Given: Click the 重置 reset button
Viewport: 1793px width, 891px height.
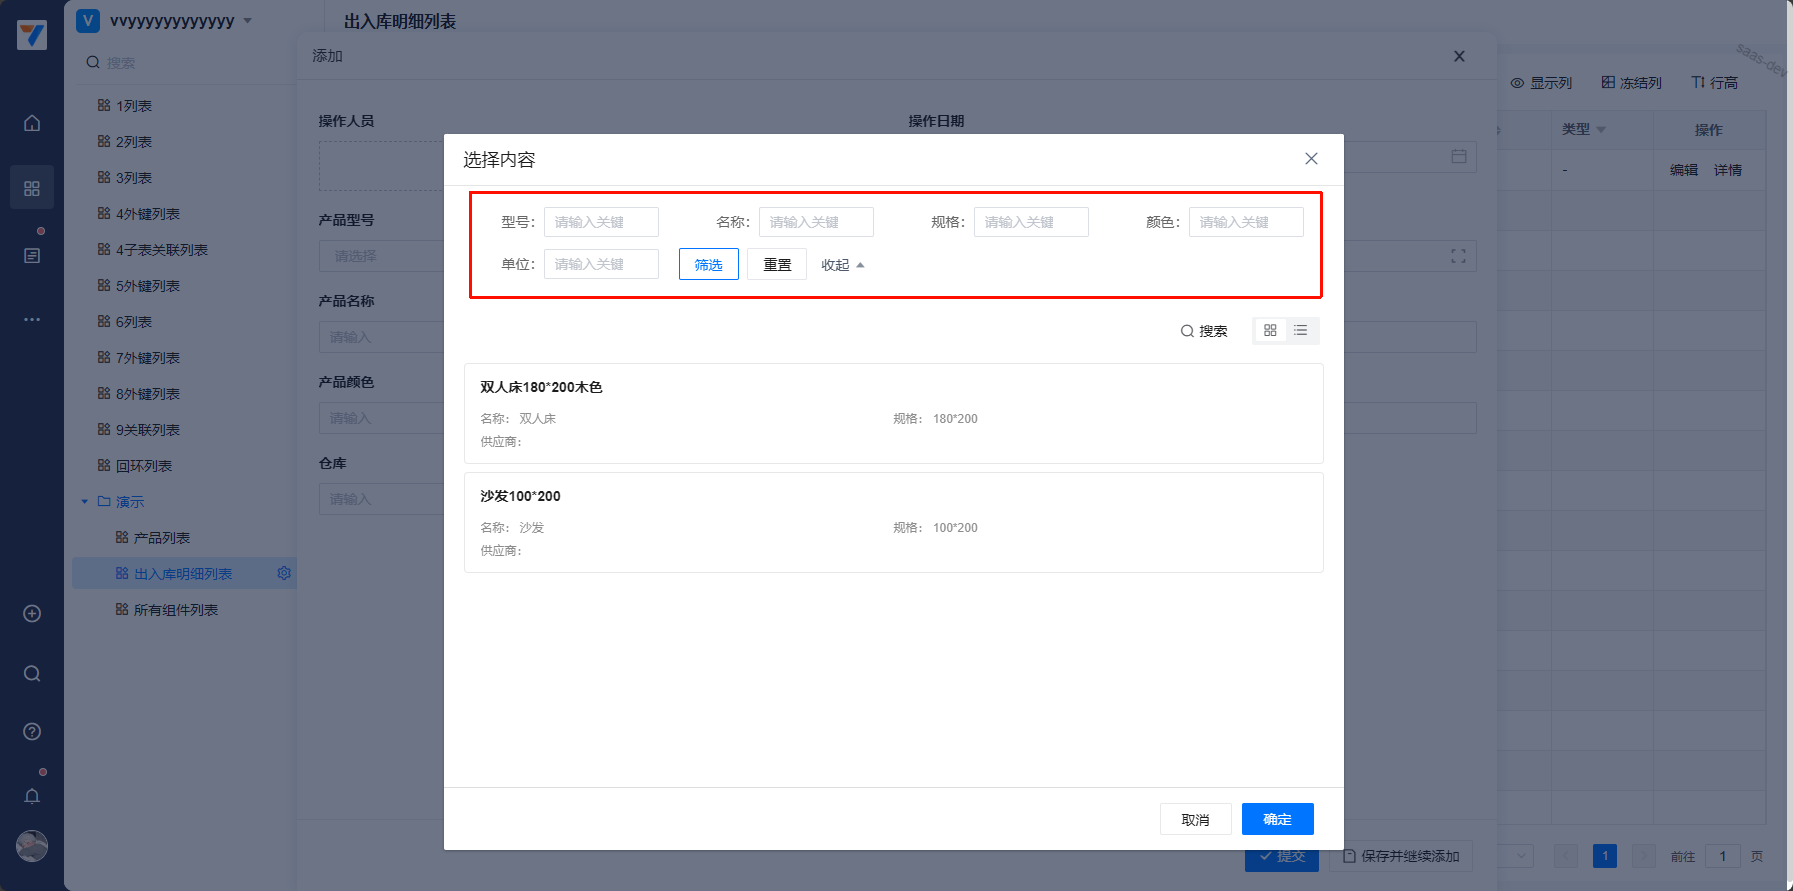Looking at the screenshot, I should [x=776, y=265].
